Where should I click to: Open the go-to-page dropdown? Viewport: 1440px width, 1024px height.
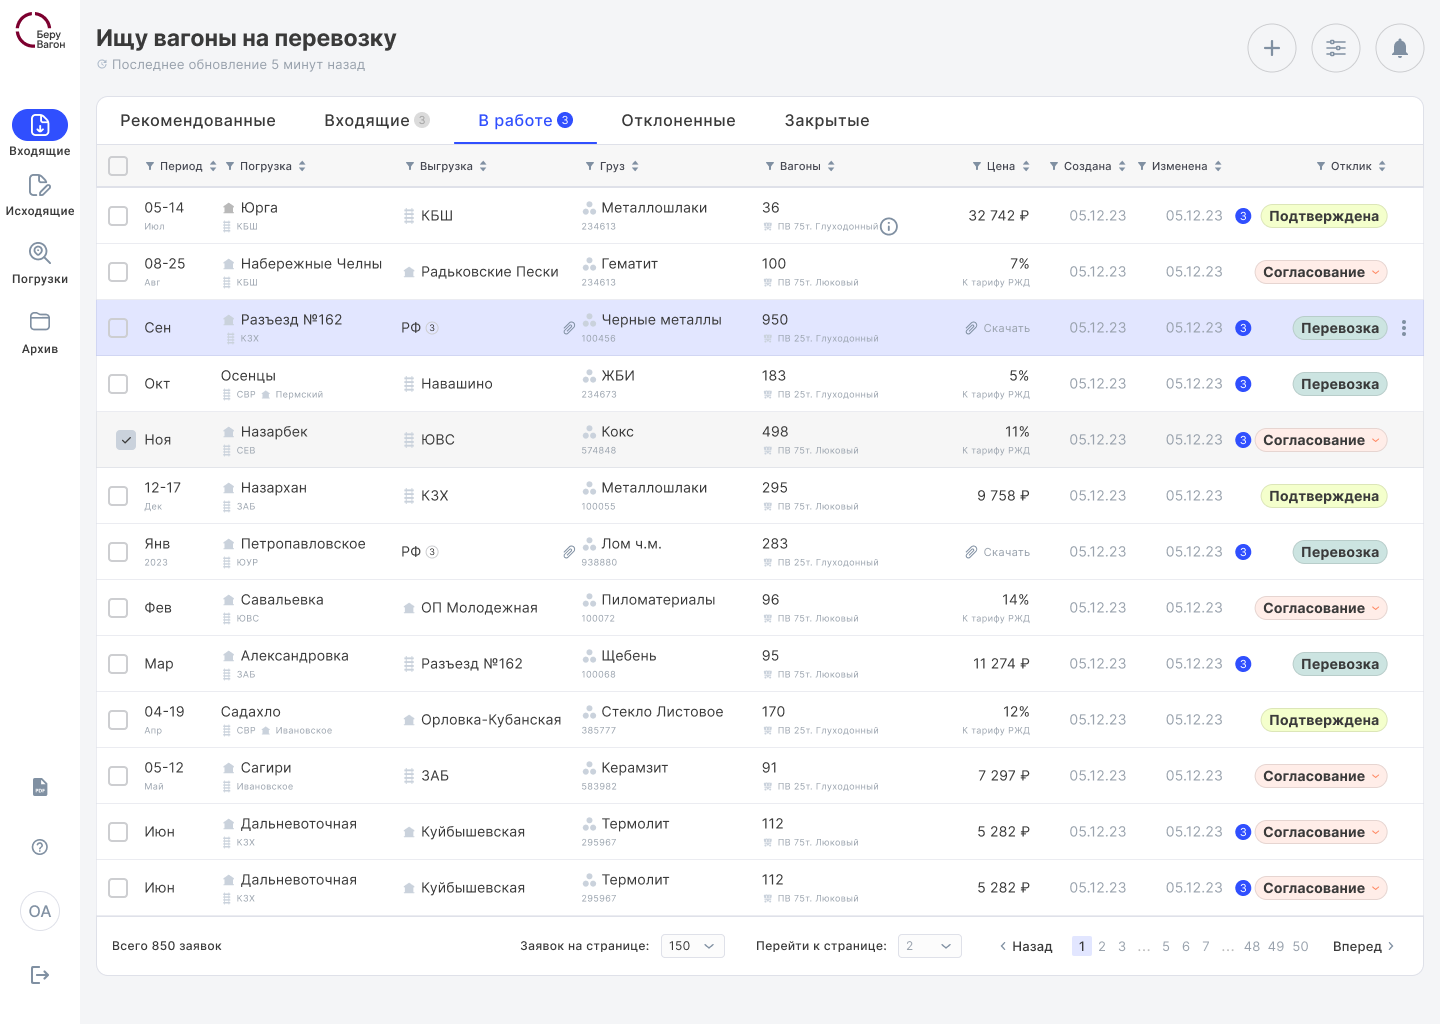[929, 946]
